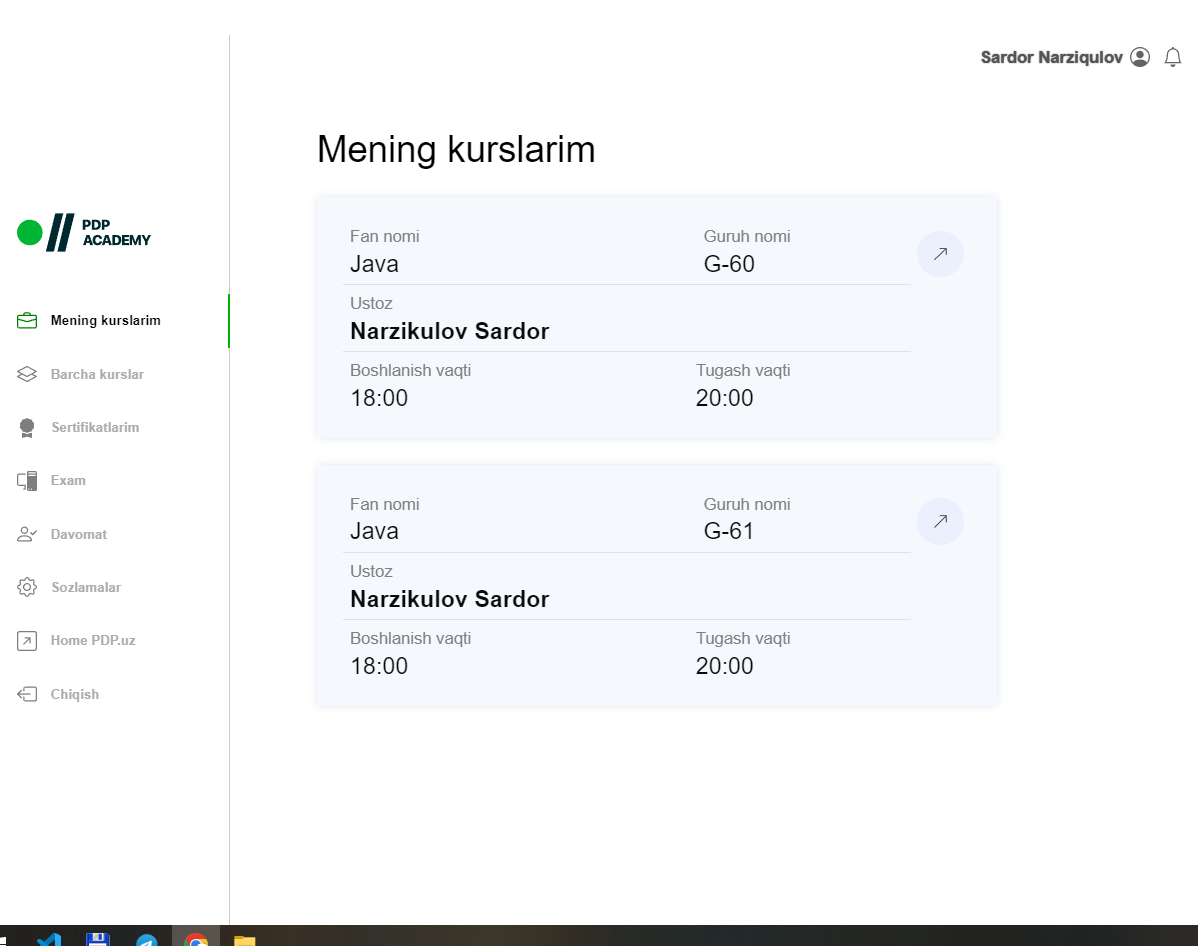Go to Barcha kurslar menu item
Image resolution: width=1198 pixels, height=946 pixels.
click(x=97, y=374)
